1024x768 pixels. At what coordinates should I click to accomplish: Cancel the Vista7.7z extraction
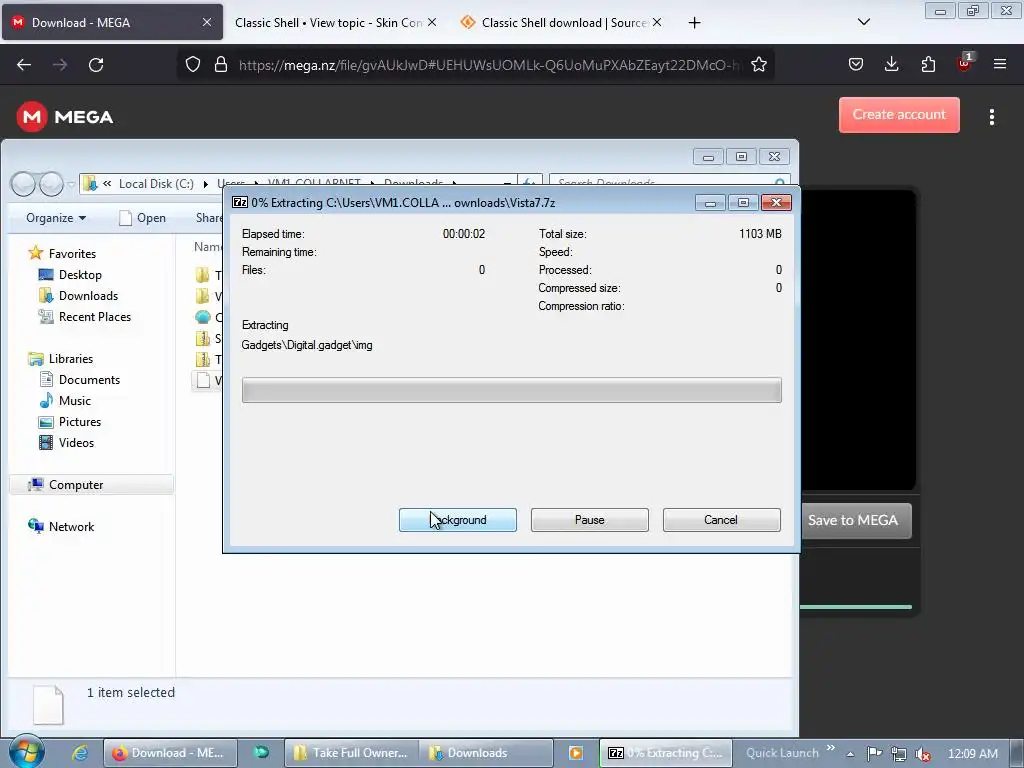[x=722, y=520]
